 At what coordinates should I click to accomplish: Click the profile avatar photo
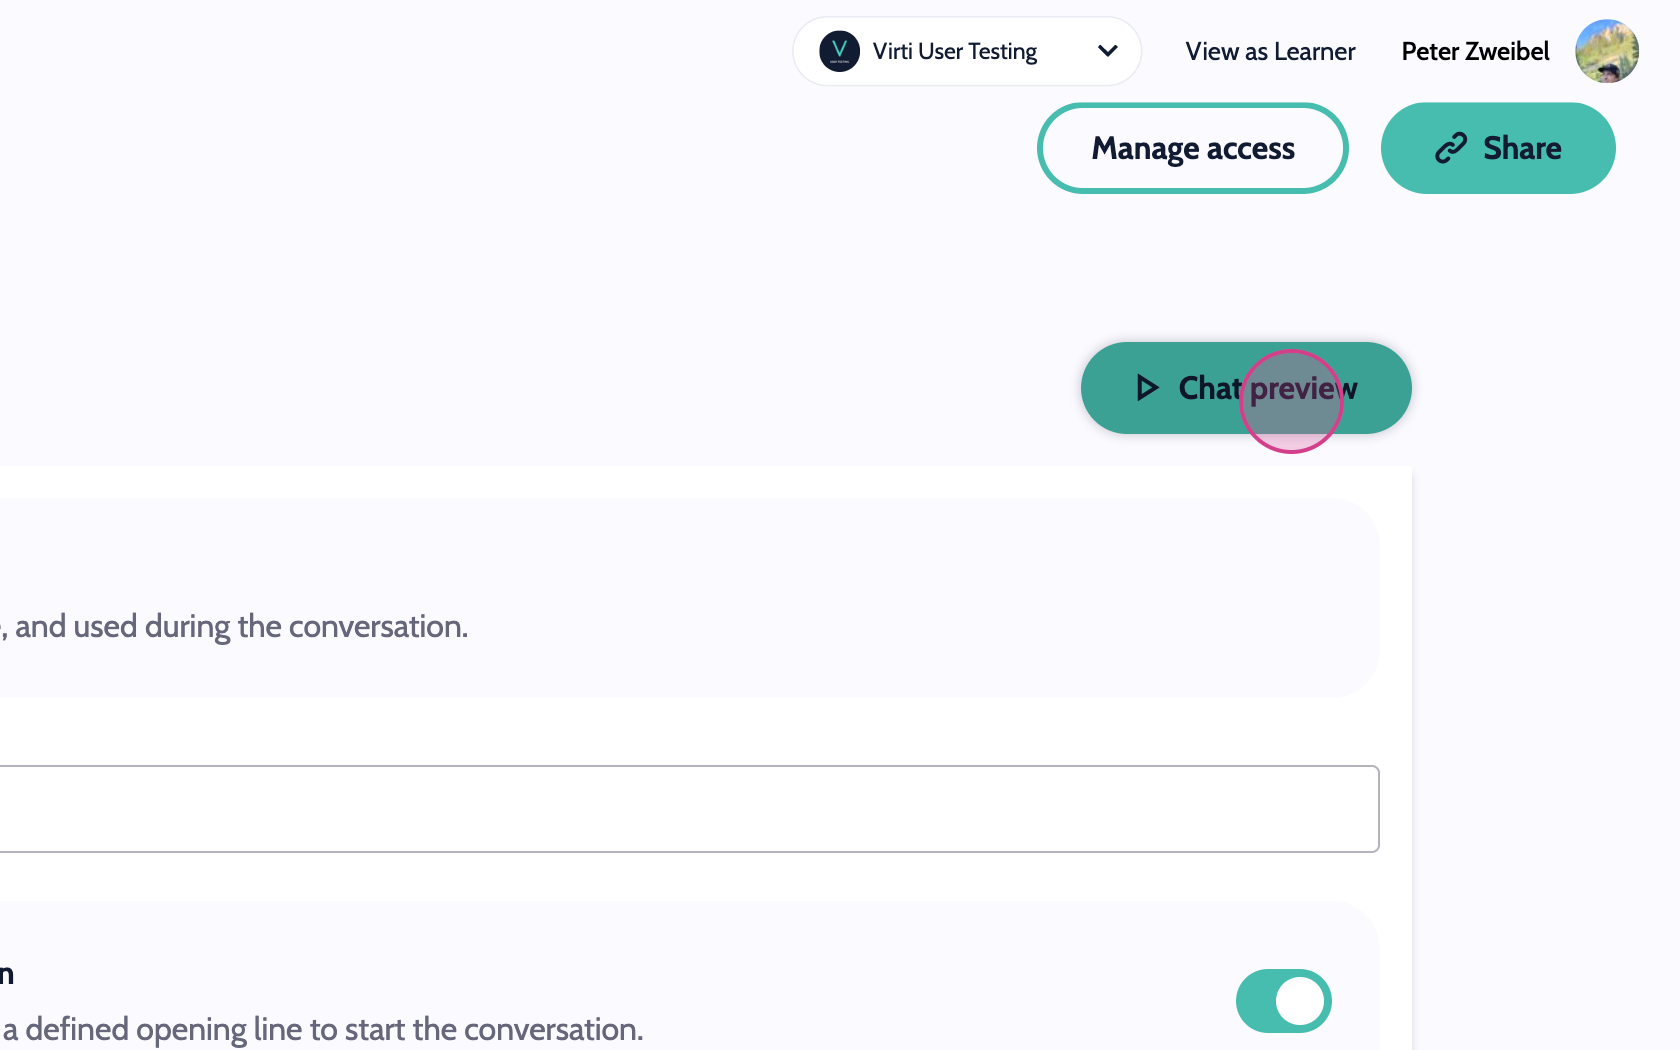coord(1606,51)
